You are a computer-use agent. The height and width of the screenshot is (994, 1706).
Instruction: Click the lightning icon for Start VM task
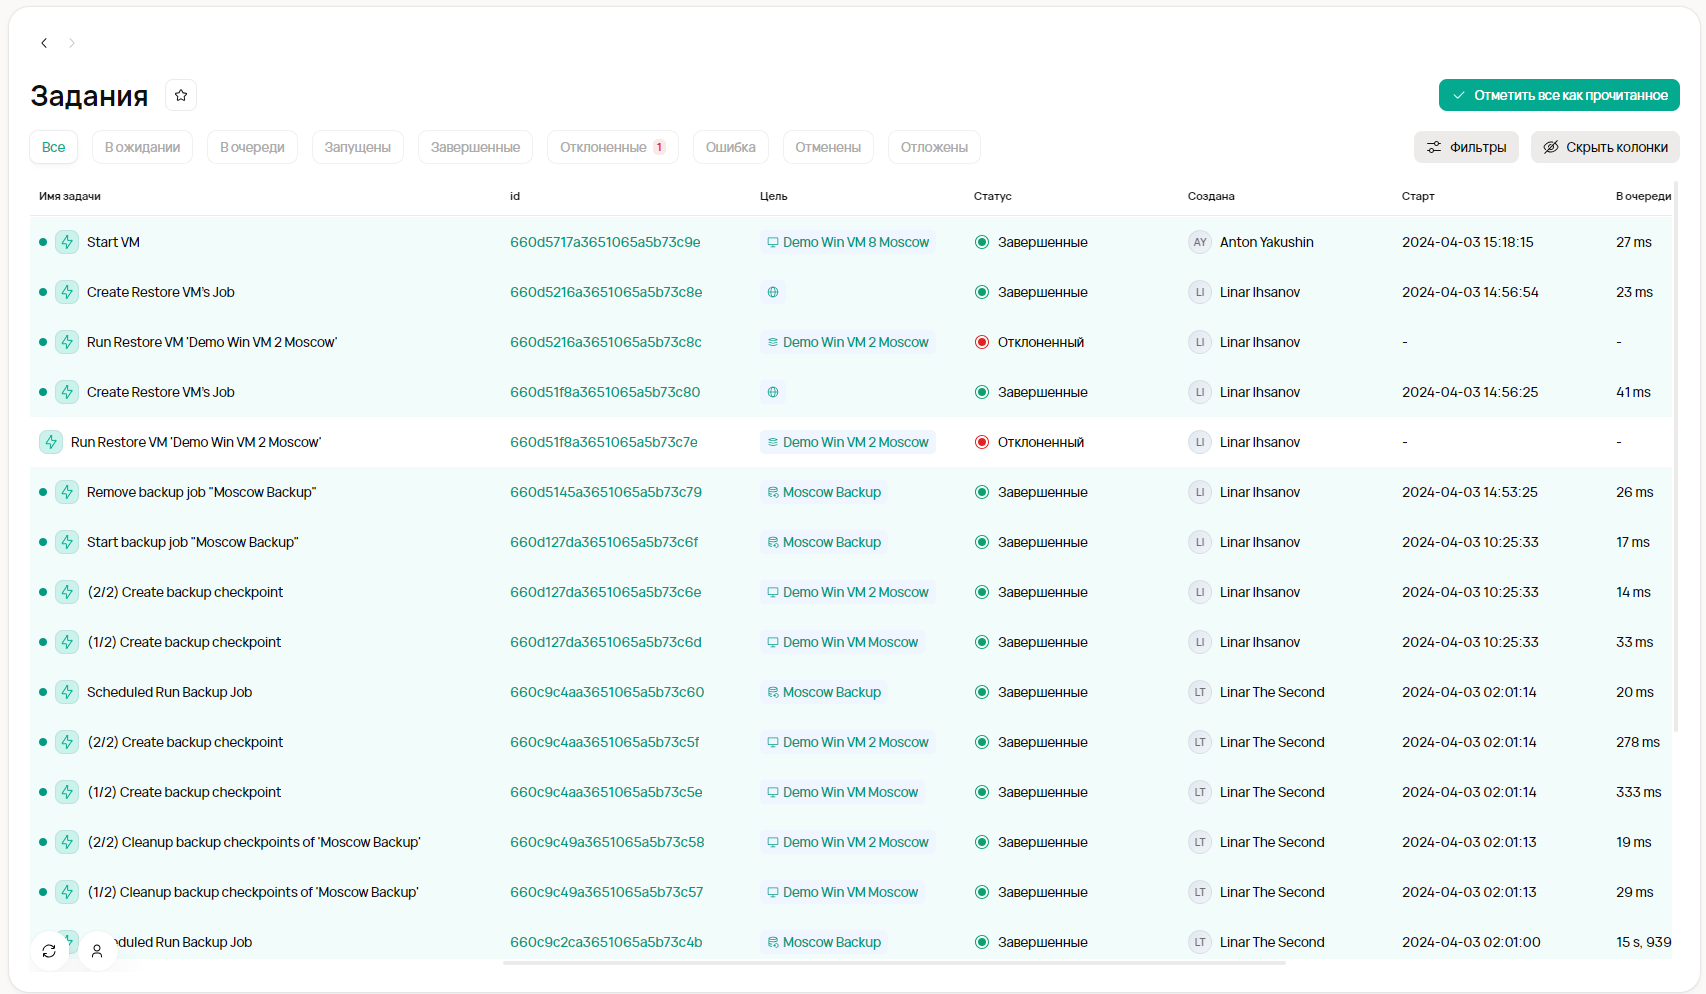tap(67, 242)
